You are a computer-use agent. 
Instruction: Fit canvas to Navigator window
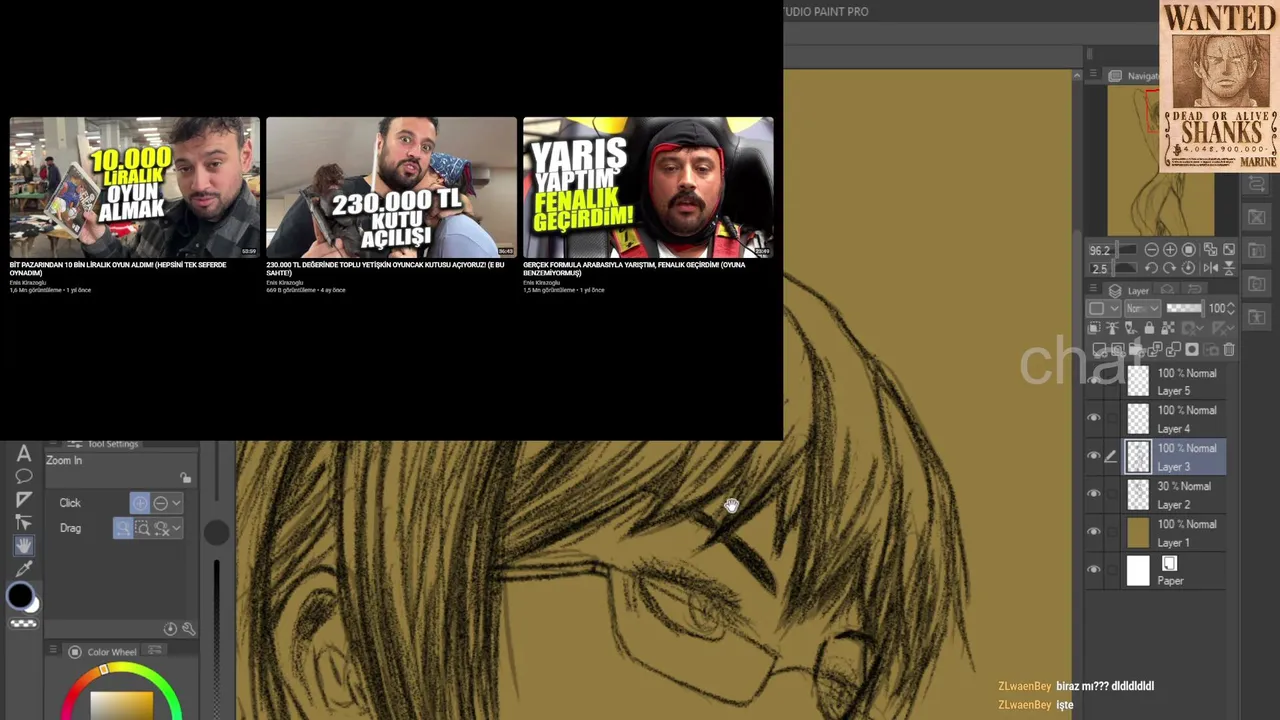1210,250
